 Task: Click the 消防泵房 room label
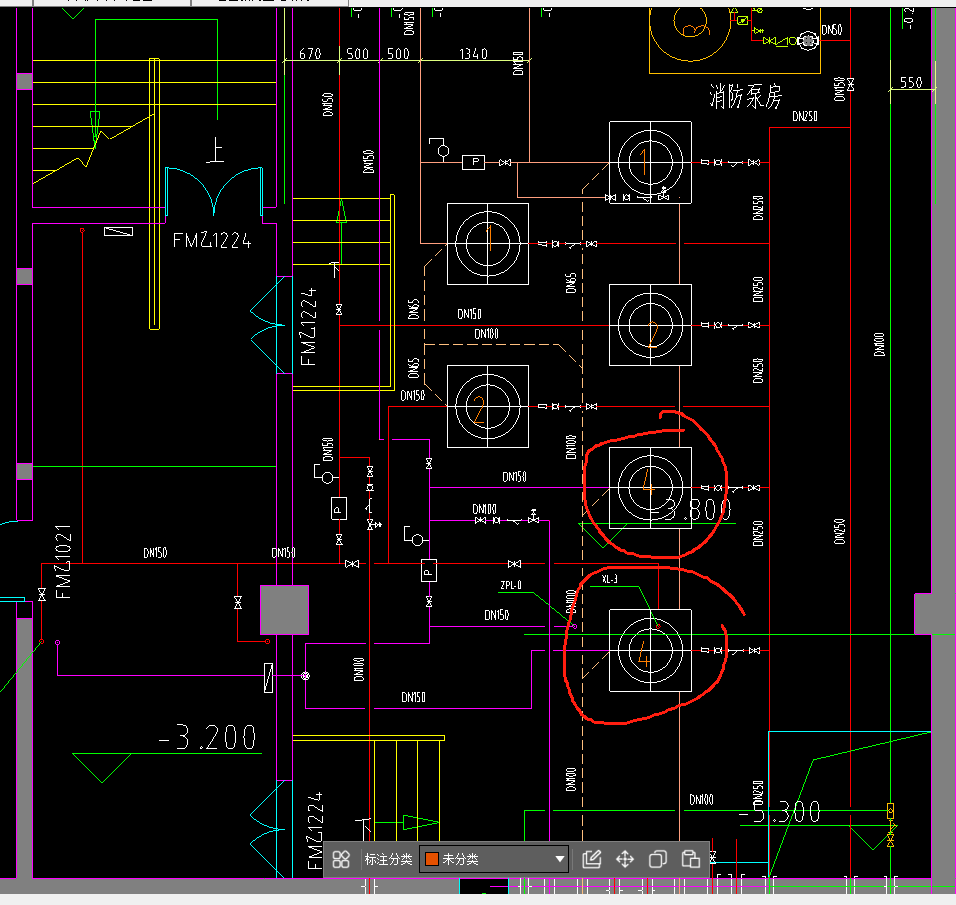pos(745,96)
